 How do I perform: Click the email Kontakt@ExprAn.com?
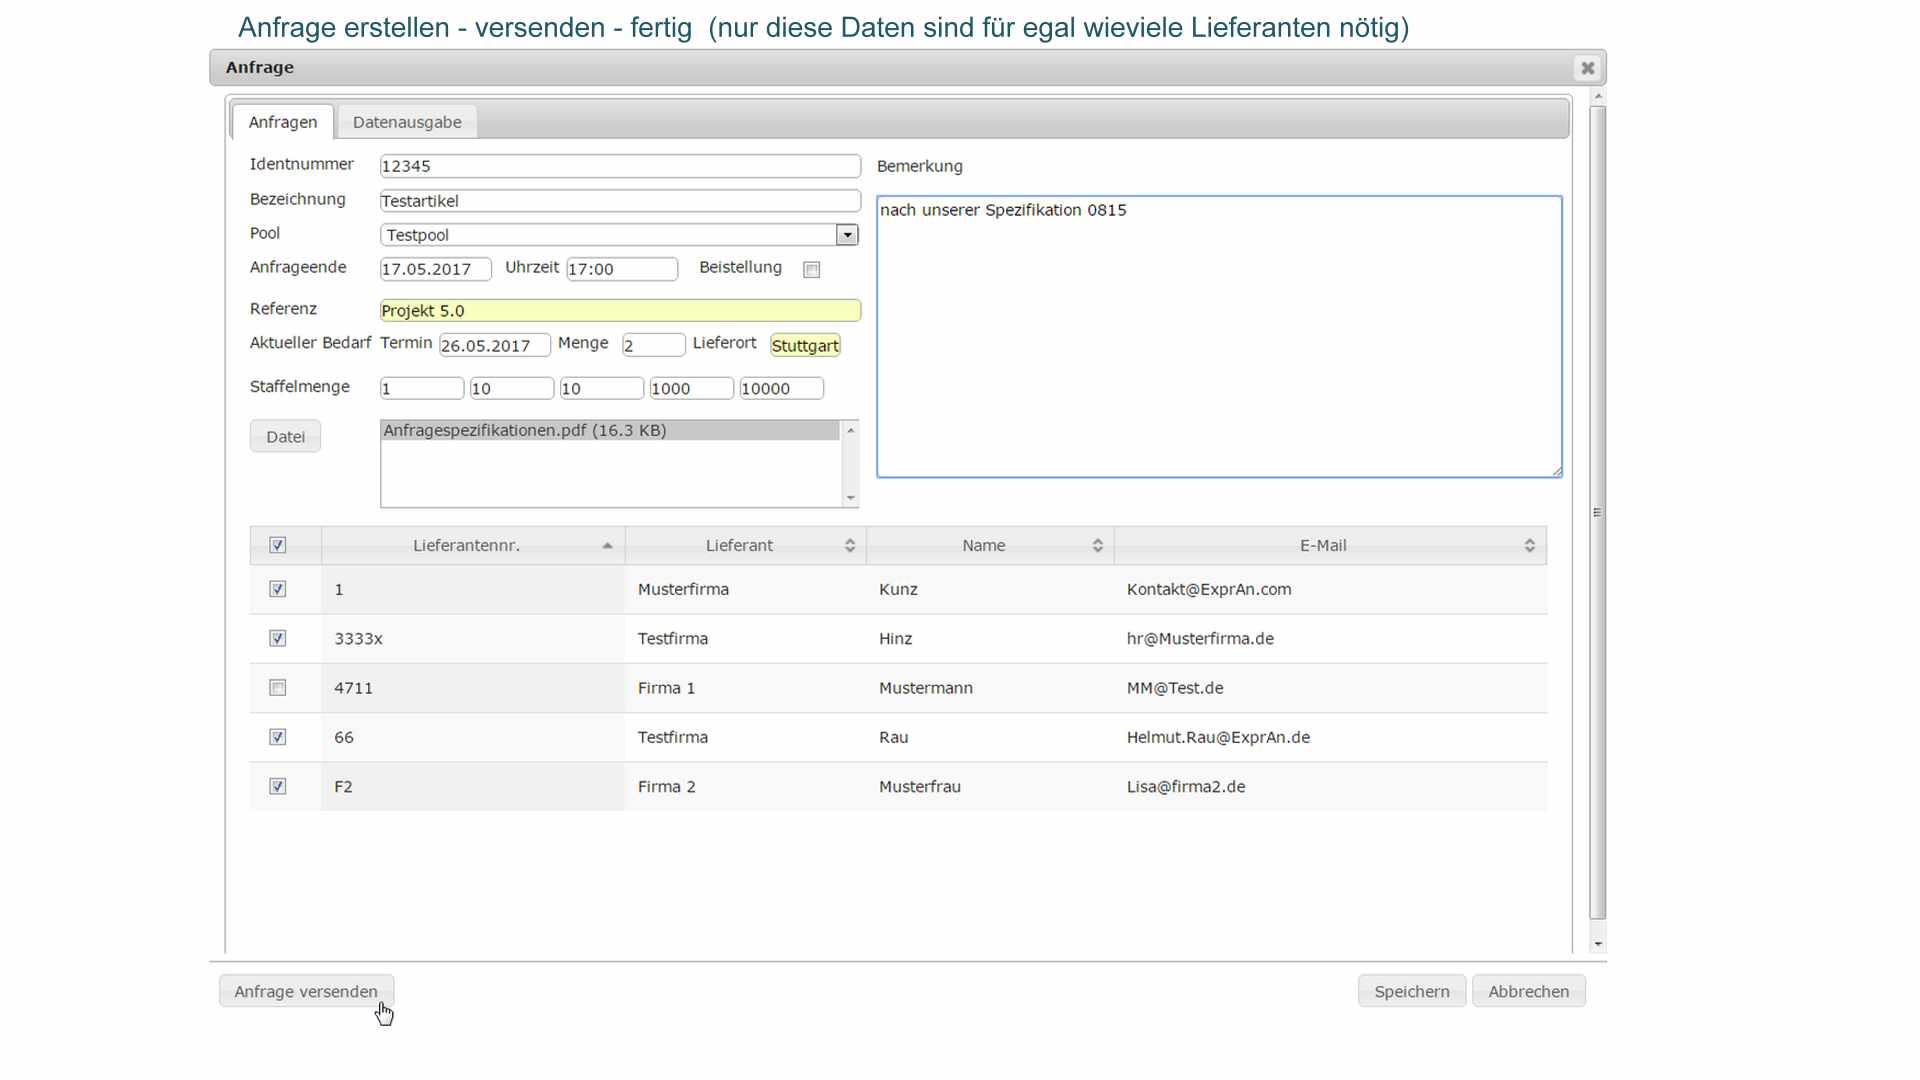[x=1209, y=589]
